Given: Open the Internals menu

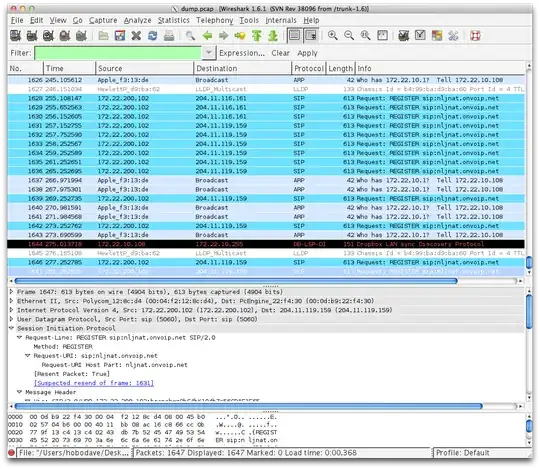Looking at the screenshot, I should (x=281, y=20).
